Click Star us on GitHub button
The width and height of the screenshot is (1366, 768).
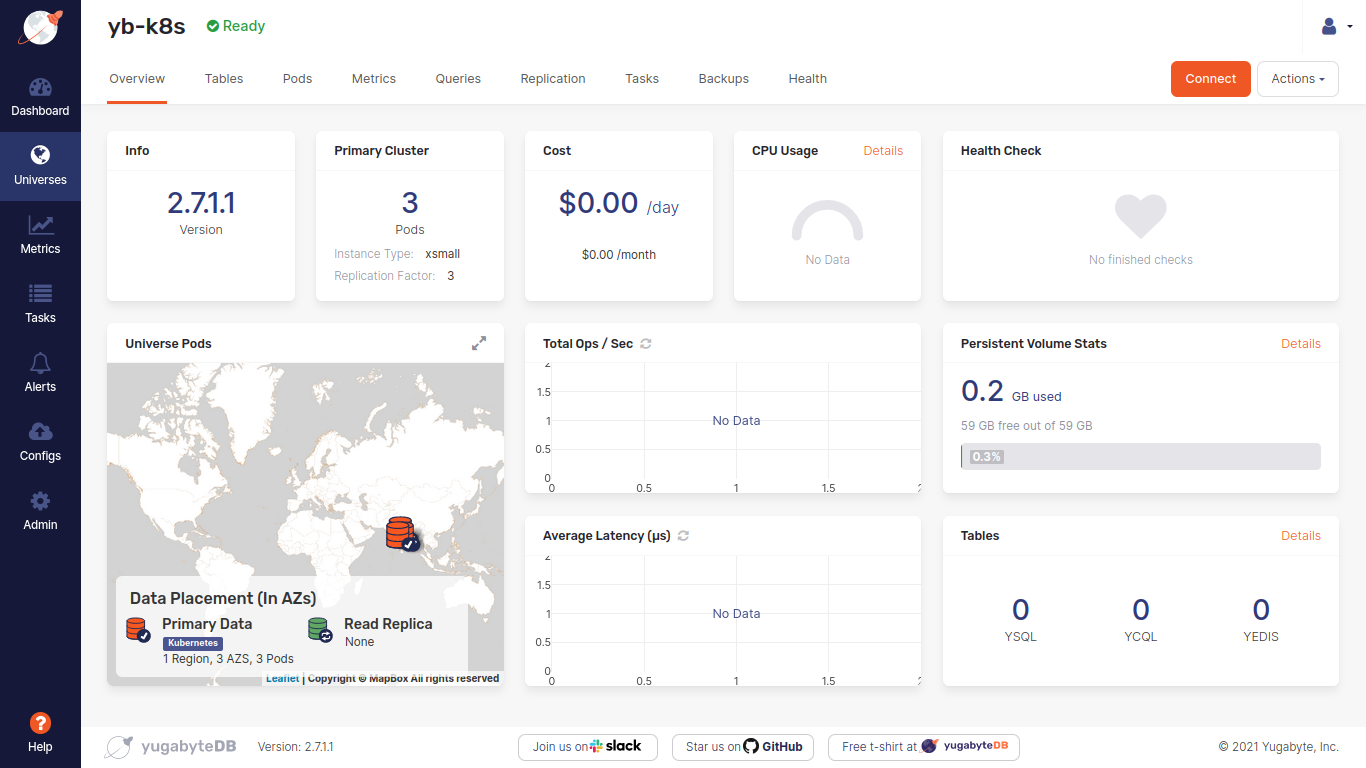[743, 747]
